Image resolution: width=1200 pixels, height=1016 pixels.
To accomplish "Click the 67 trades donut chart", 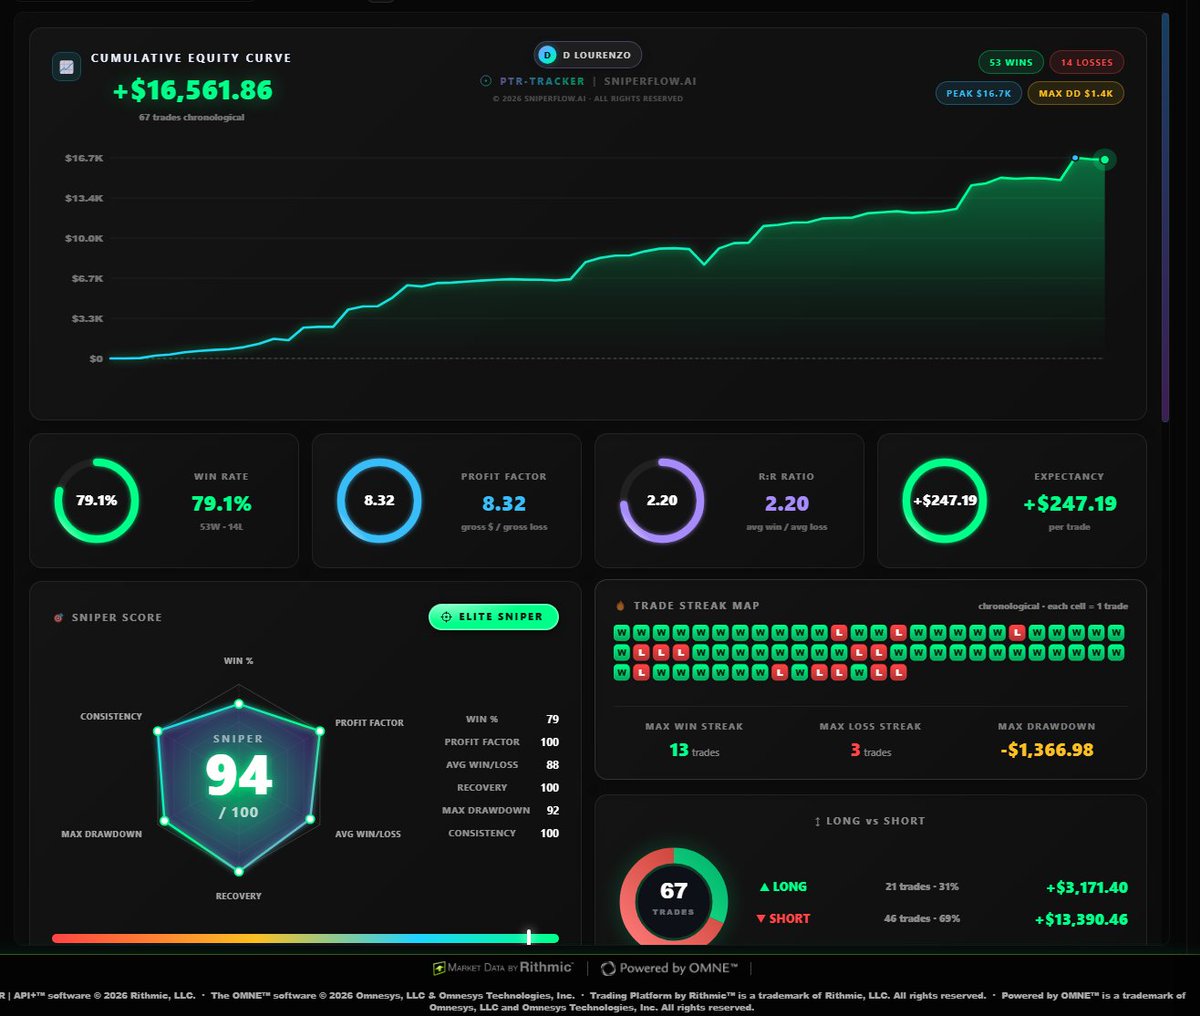I will (673, 897).
